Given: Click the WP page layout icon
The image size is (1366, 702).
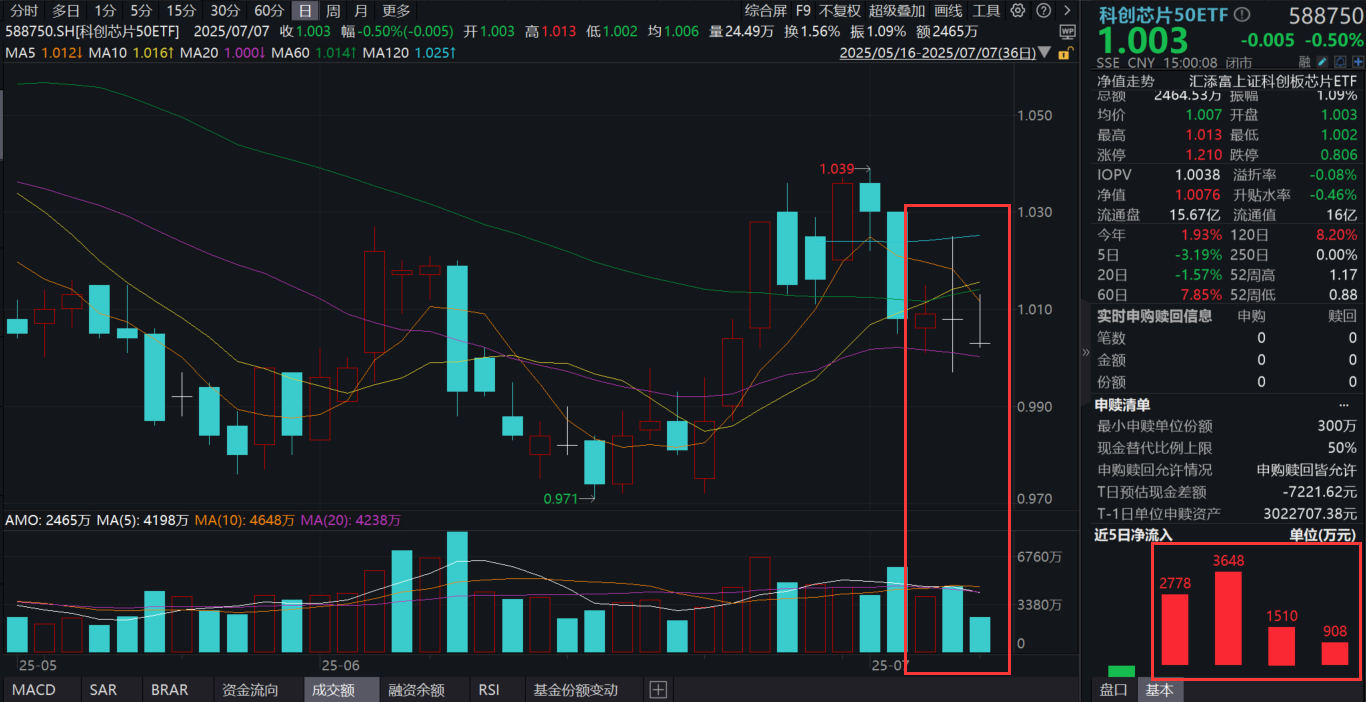Looking at the screenshot, I should [x=1068, y=32].
